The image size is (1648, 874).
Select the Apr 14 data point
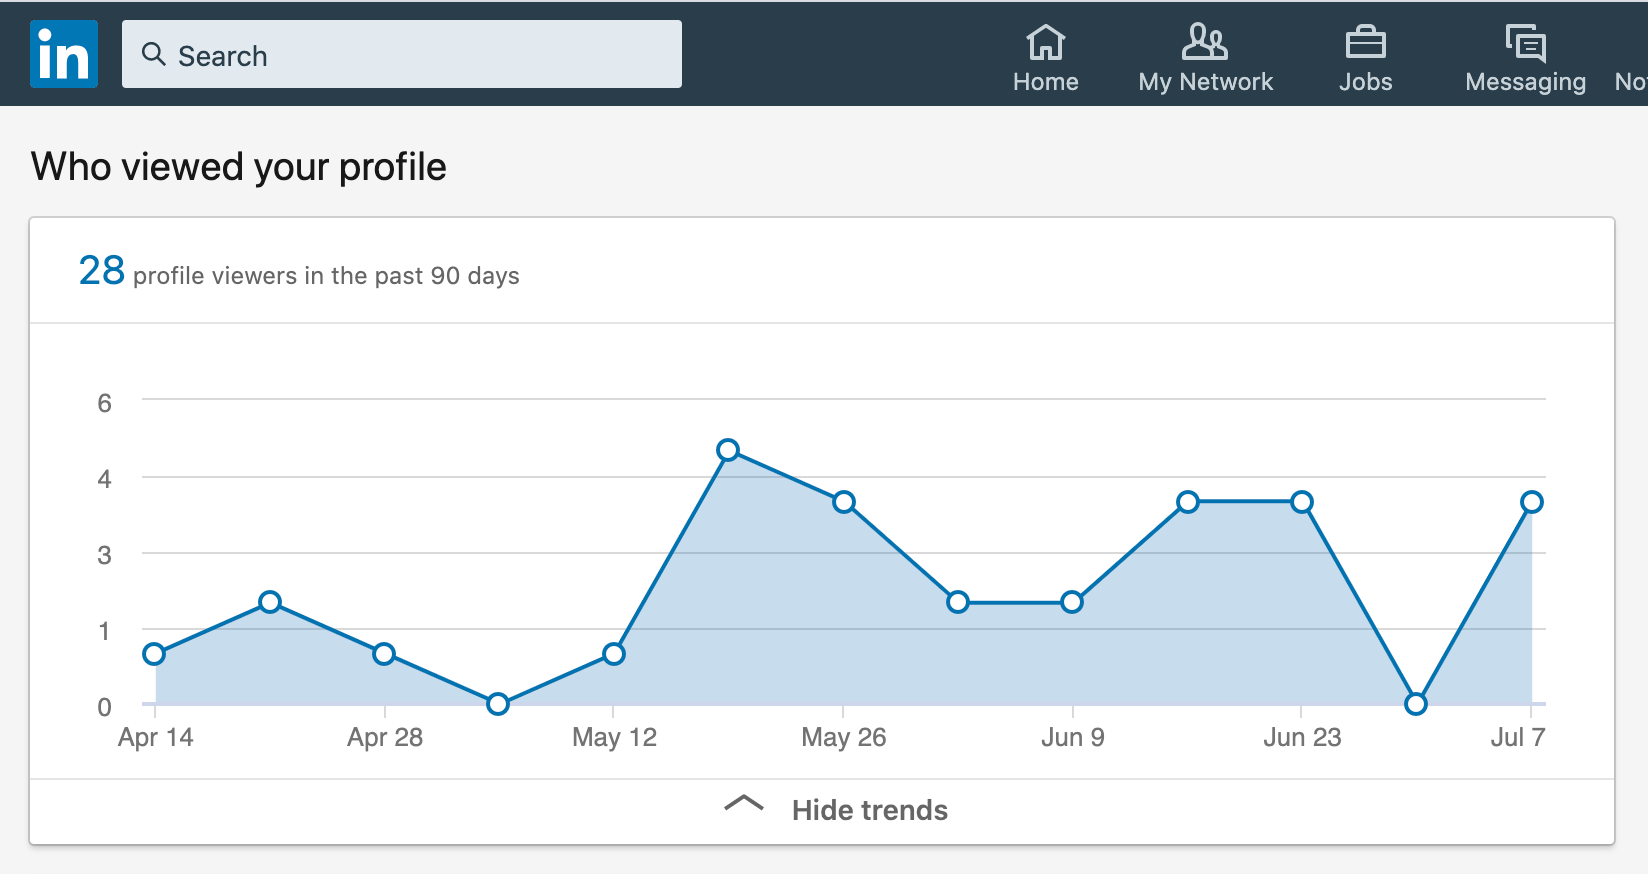[x=154, y=654]
